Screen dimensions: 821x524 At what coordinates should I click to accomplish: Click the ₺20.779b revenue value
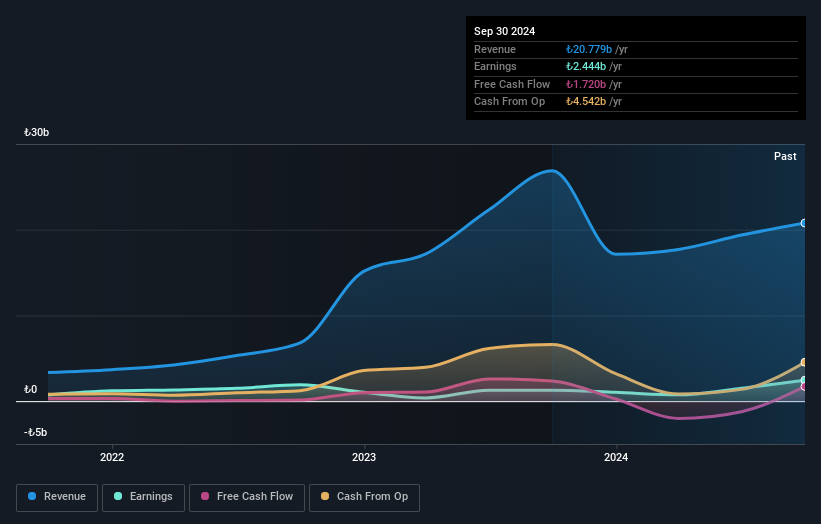[589, 49]
